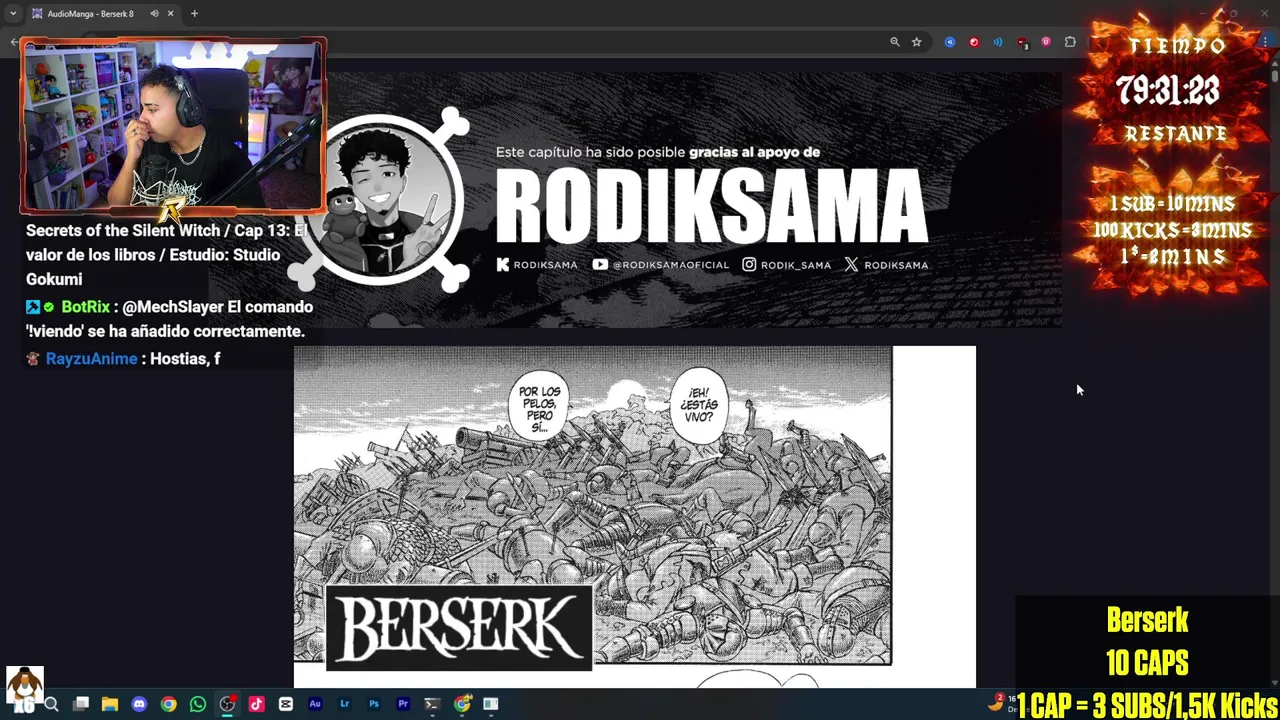Select the AudioManga - Berserk 8 tab

click(102, 13)
